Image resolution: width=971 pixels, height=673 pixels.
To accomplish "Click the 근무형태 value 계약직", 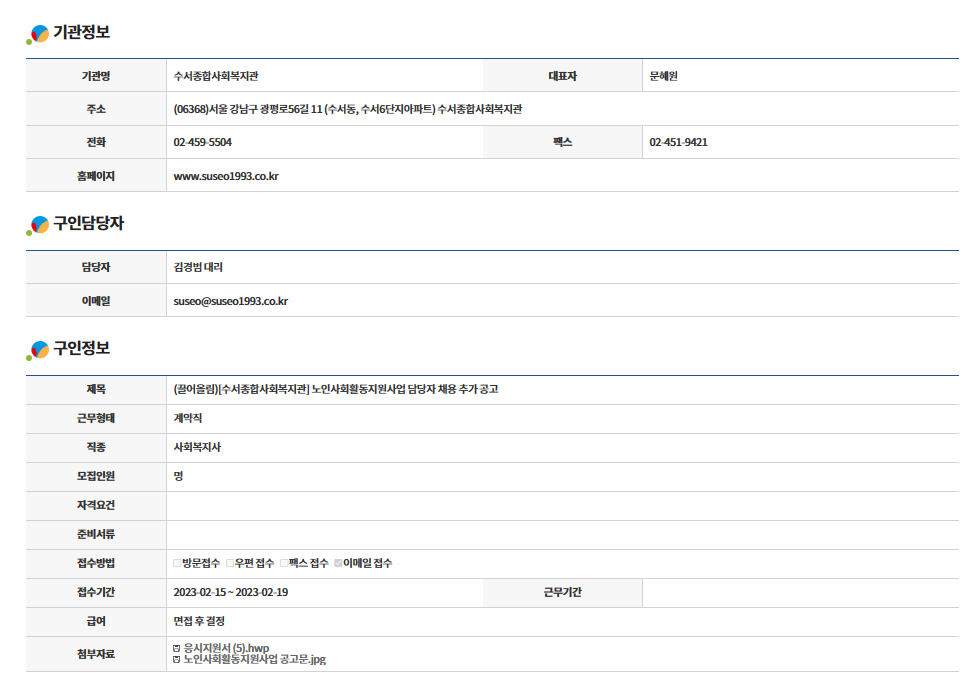I will click(x=188, y=419).
